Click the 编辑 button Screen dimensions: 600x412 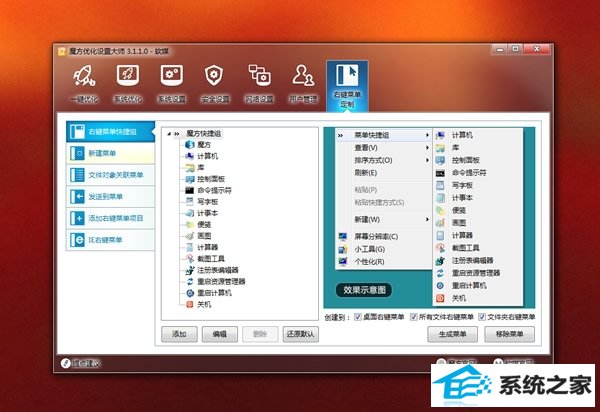coord(220,334)
